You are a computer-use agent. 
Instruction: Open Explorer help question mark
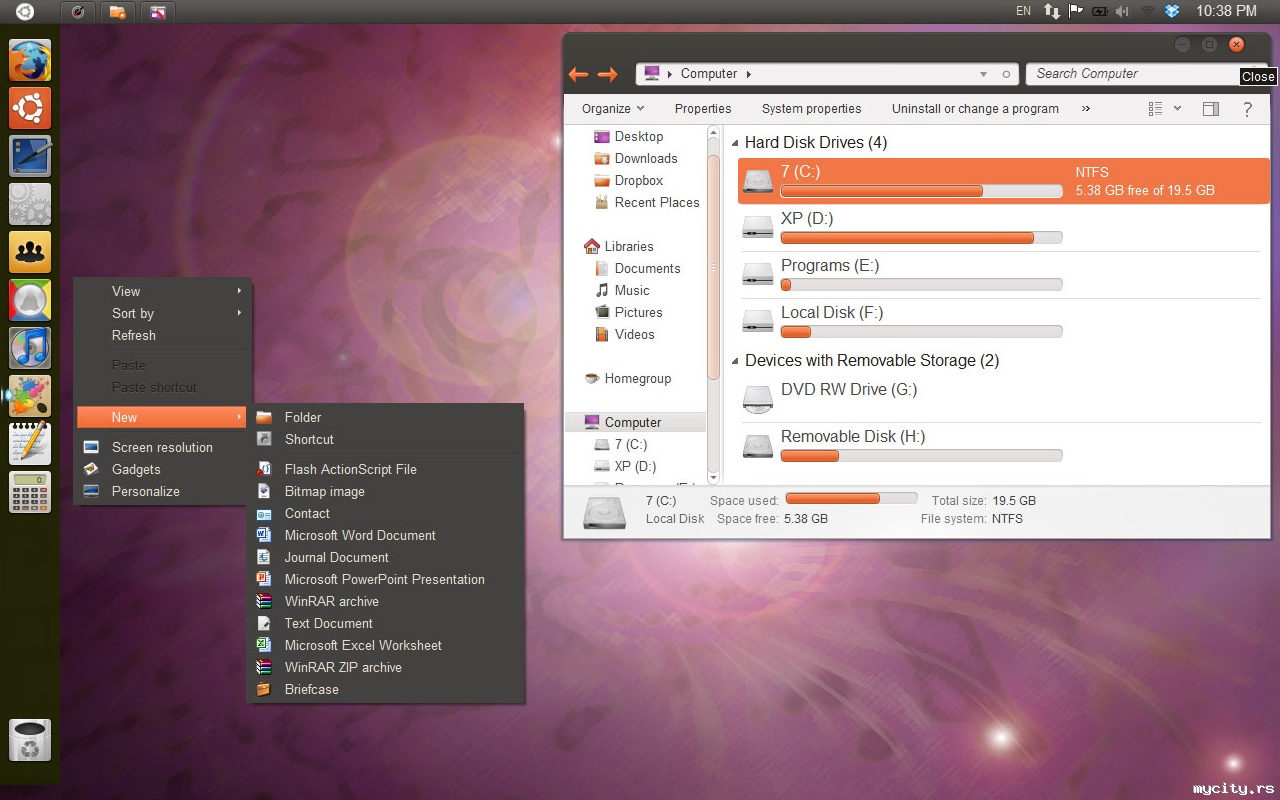(x=1247, y=109)
